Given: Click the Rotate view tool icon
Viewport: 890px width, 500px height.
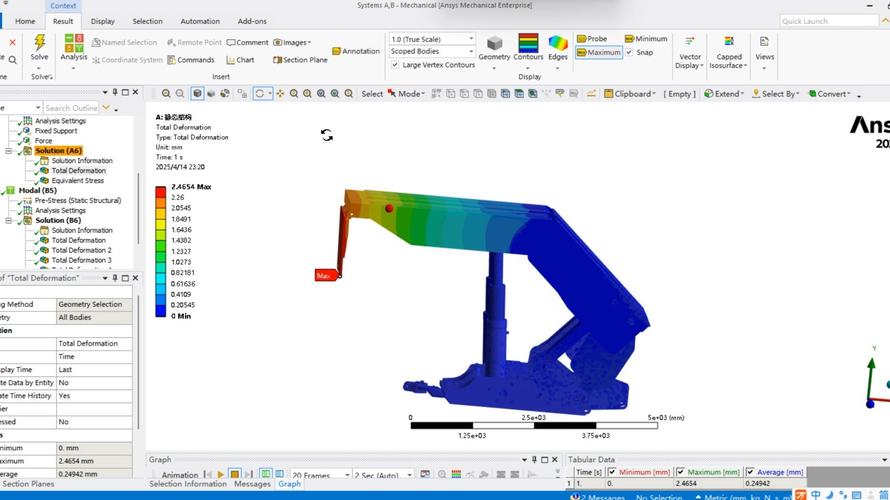Looking at the screenshot, I should [259, 94].
